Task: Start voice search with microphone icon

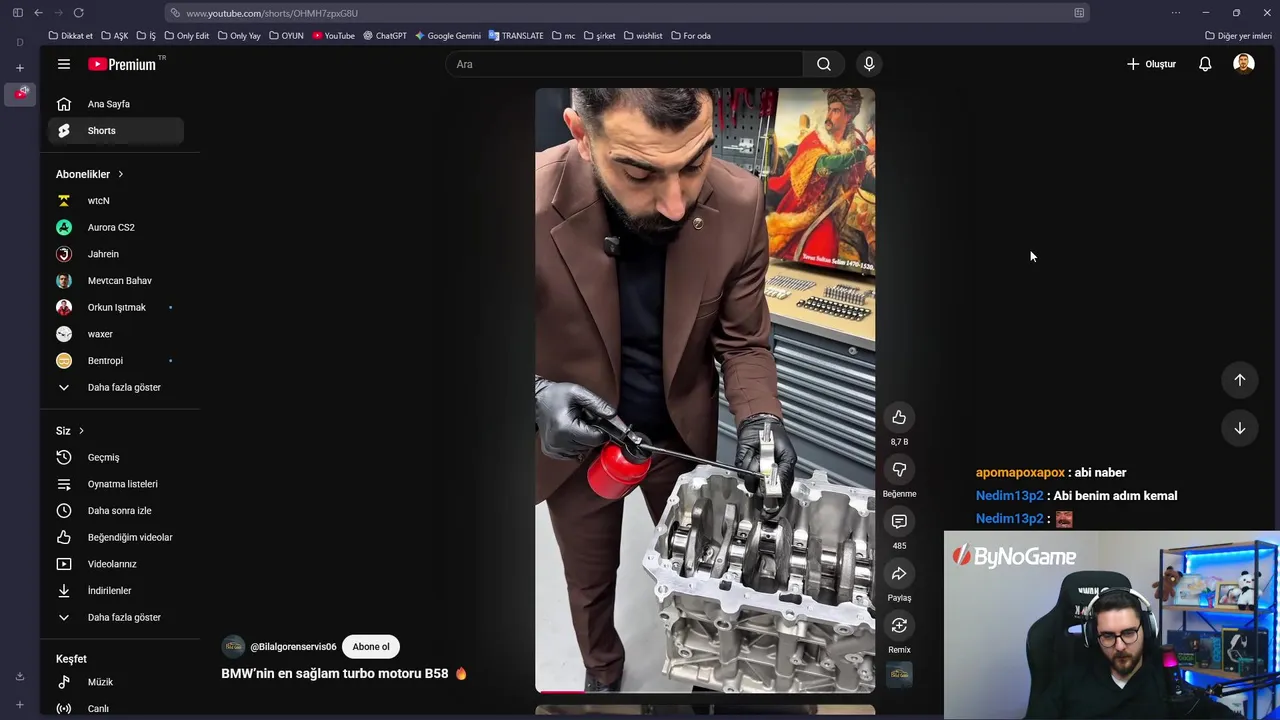Action: (x=869, y=64)
